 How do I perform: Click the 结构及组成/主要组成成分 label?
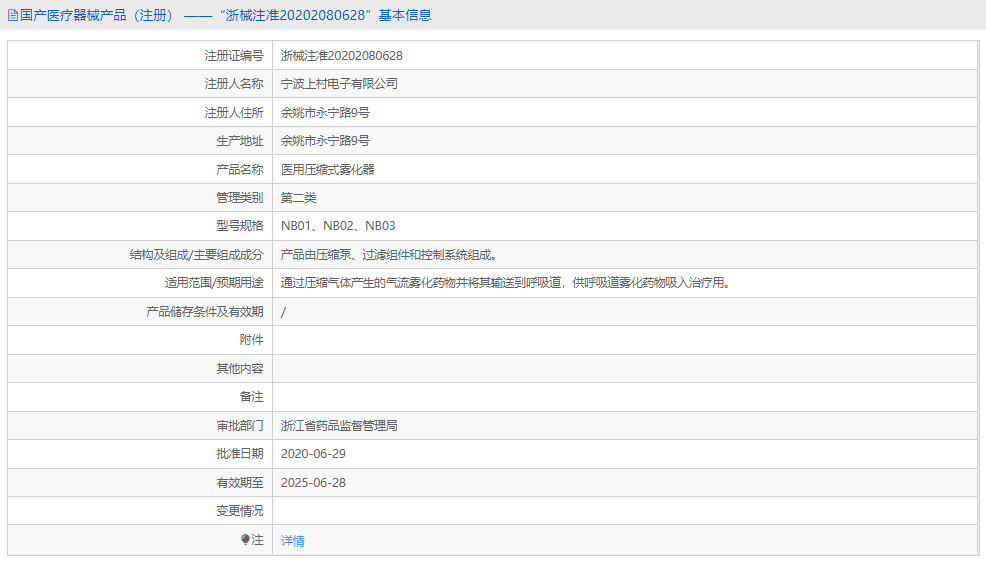point(196,255)
